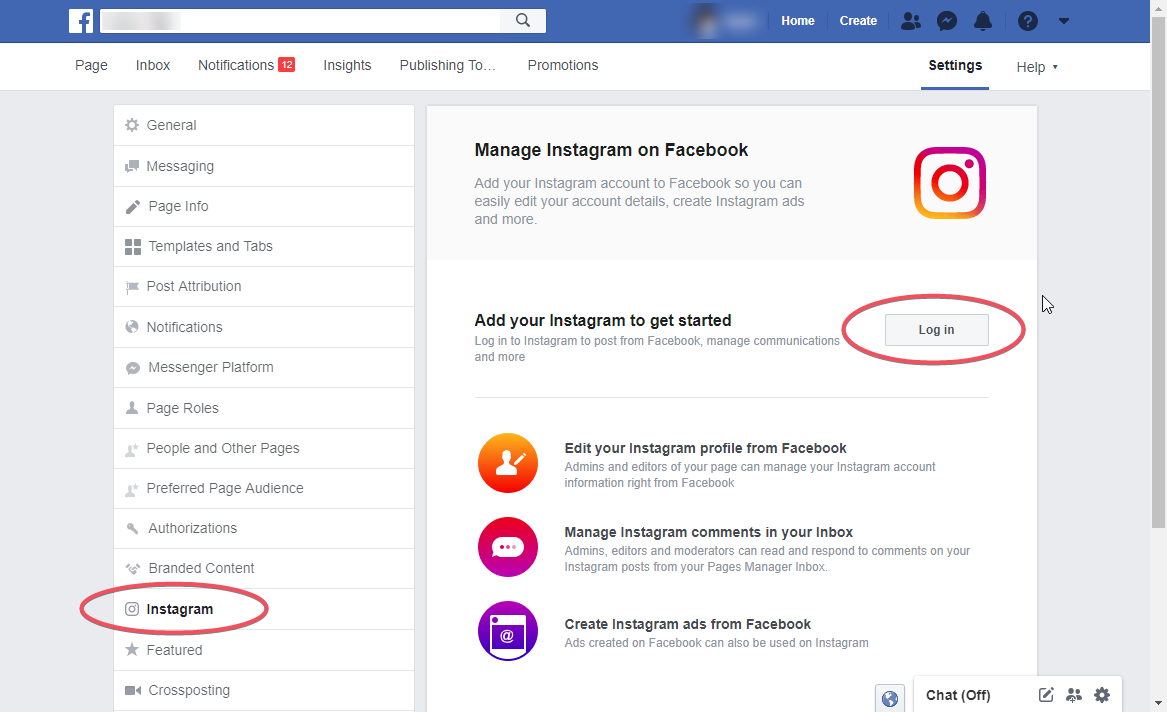Click the search magnifier icon
Viewport: 1167px width, 712px height.
pyautogui.click(x=523, y=21)
